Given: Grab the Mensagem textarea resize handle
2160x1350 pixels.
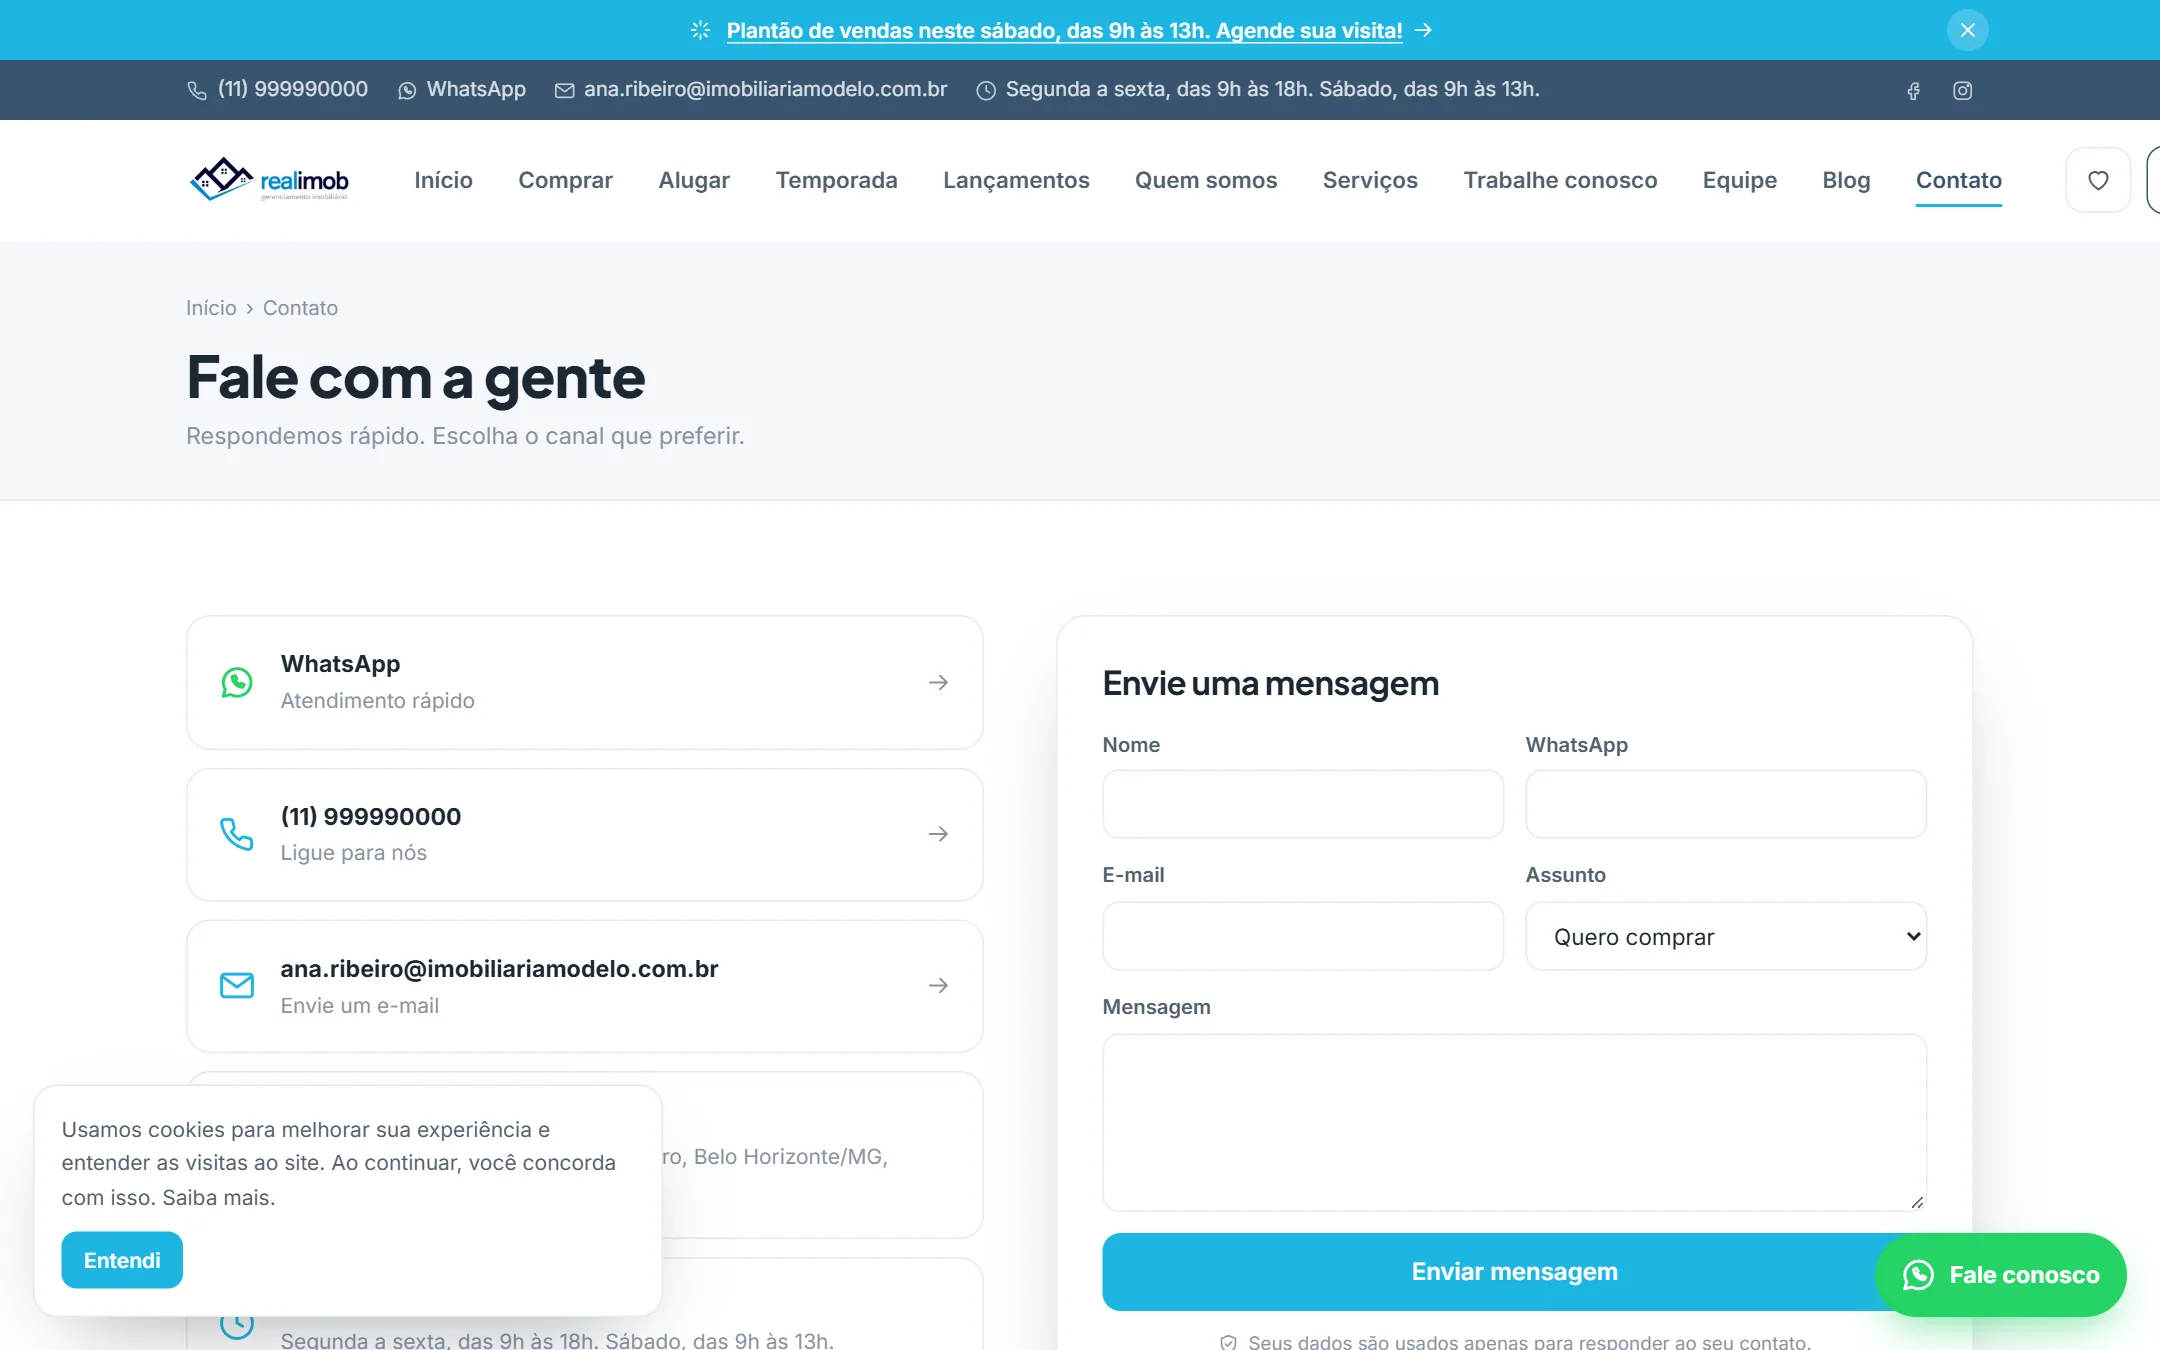Looking at the screenshot, I should click(1917, 1202).
